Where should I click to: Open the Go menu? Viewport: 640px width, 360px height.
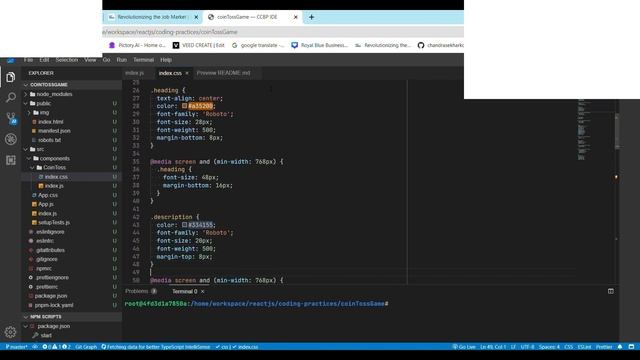[106, 60]
